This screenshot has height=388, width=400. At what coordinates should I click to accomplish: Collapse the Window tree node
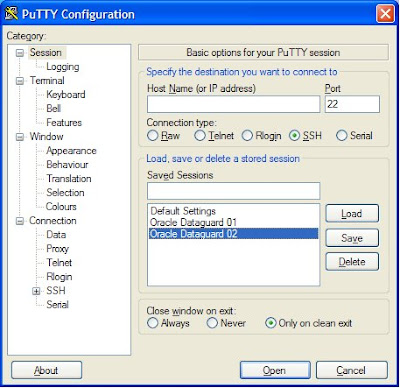pyautogui.click(x=20, y=137)
